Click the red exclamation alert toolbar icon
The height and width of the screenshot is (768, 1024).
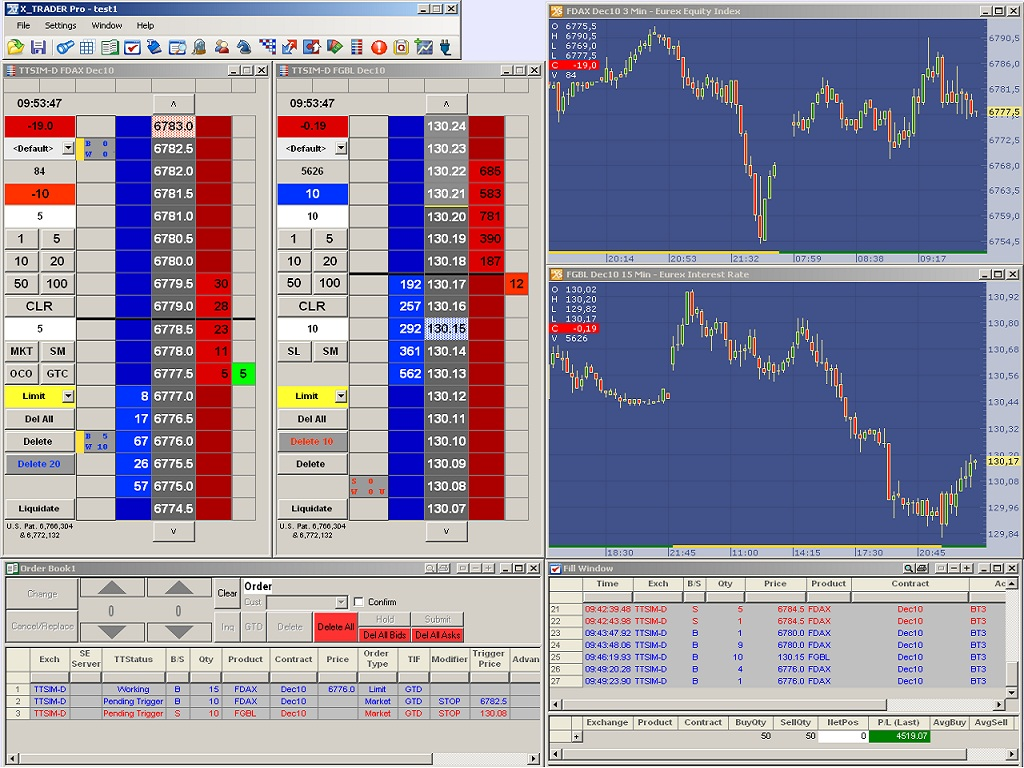[x=379, y=47]
